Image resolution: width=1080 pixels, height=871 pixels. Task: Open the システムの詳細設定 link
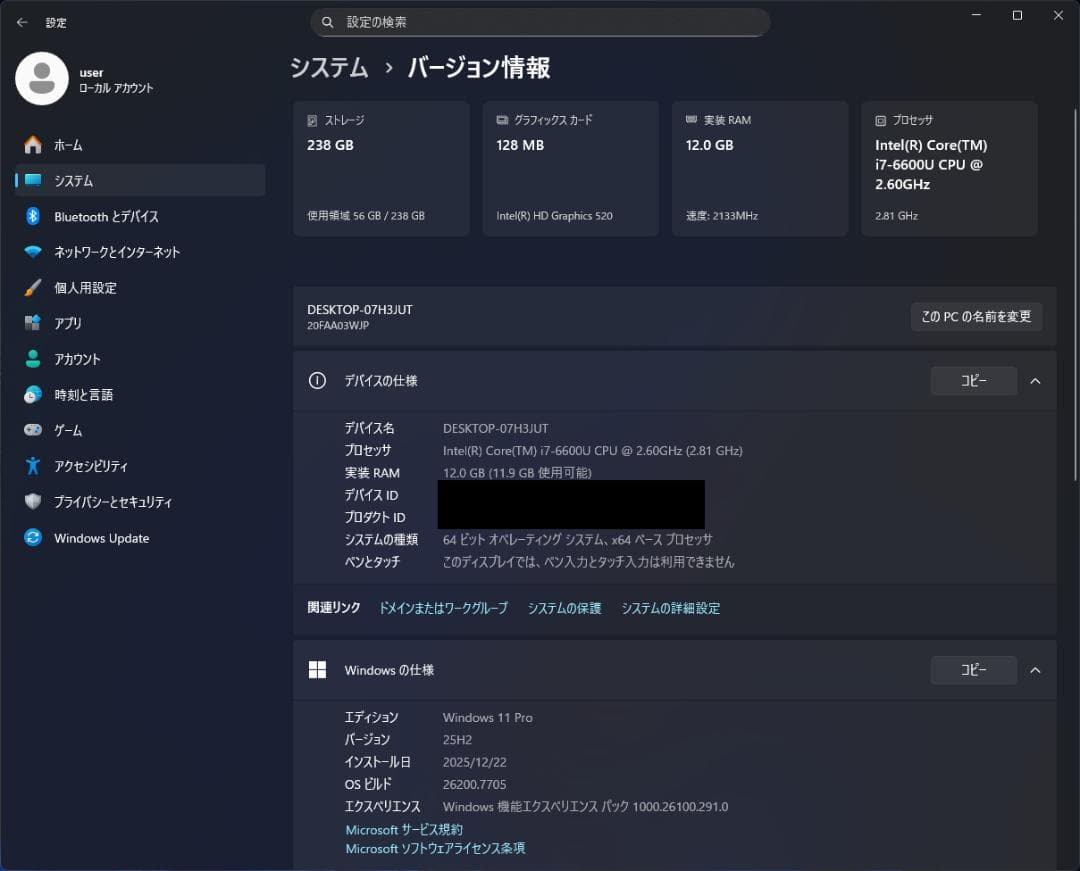672,608
